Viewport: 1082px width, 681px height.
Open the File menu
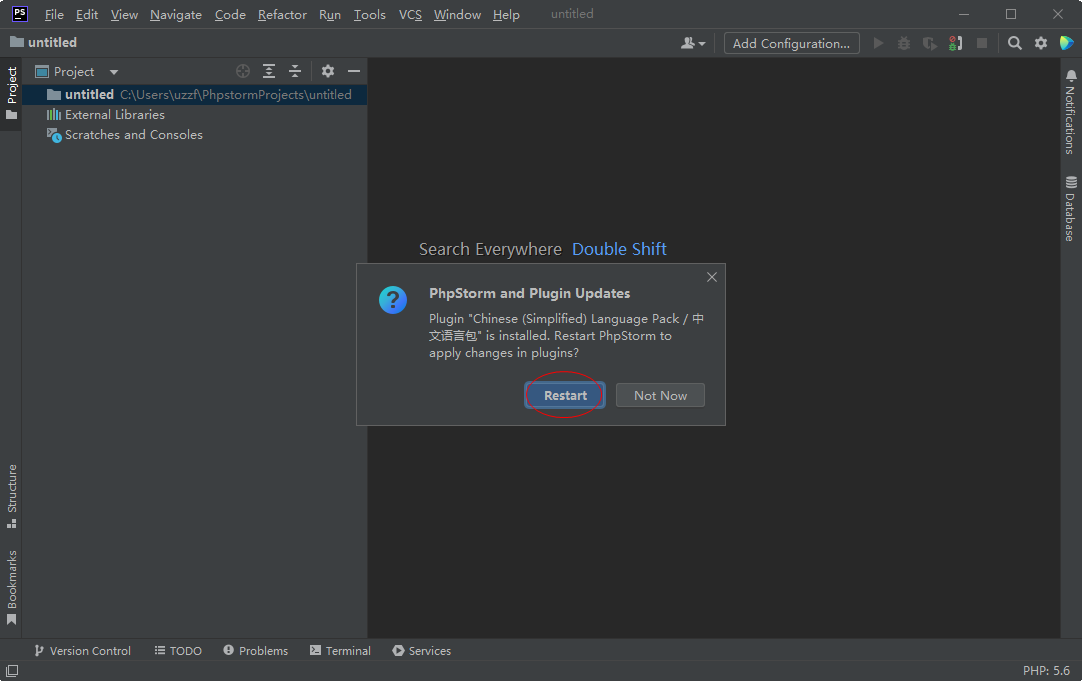(54, 14)
